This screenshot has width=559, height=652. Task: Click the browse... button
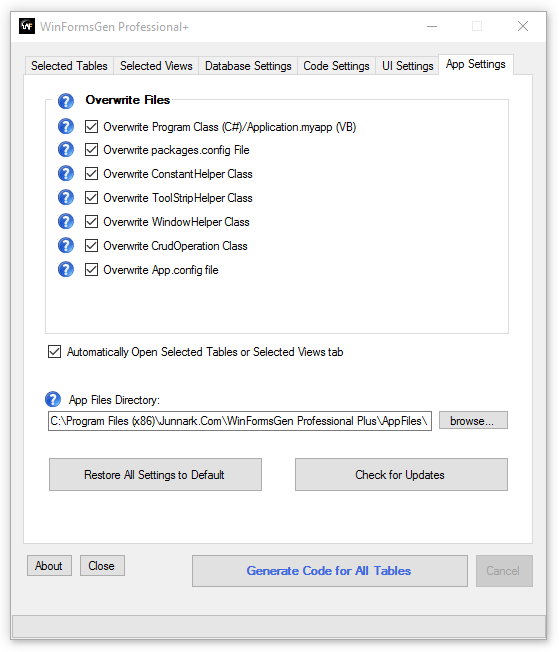pyautogui.click(x=473, y=420)
